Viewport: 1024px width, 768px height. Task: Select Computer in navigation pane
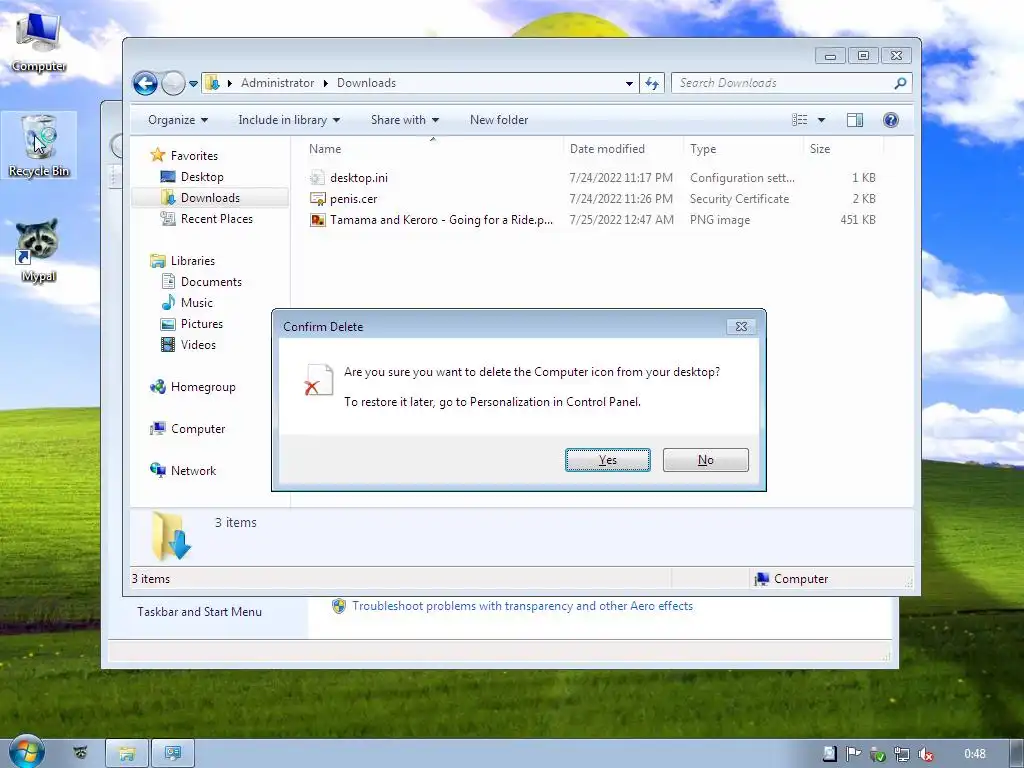pyautogui.click(x=198, y=428)
